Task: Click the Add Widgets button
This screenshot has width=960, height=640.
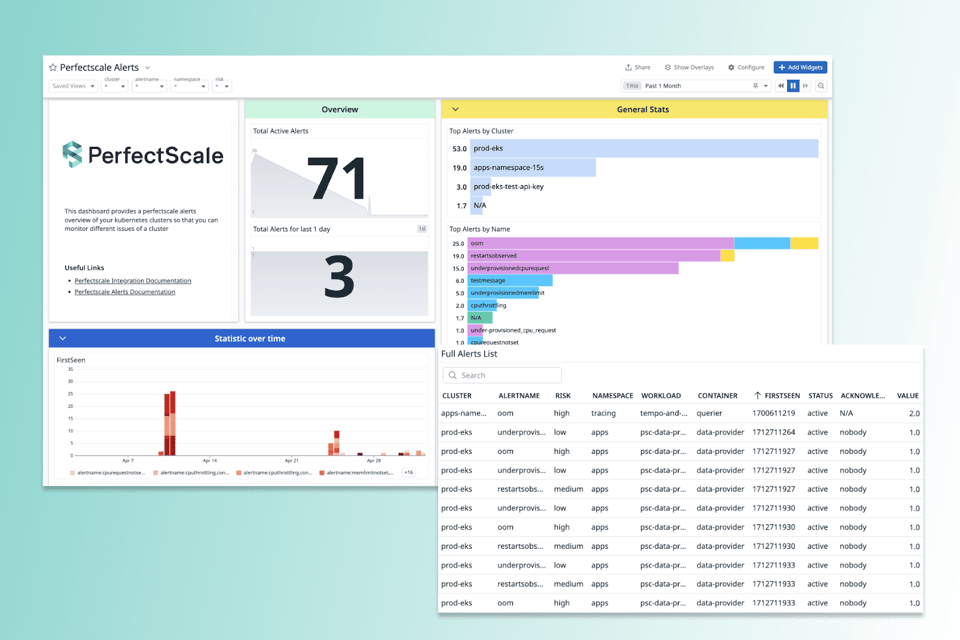Action: point(800,67)
